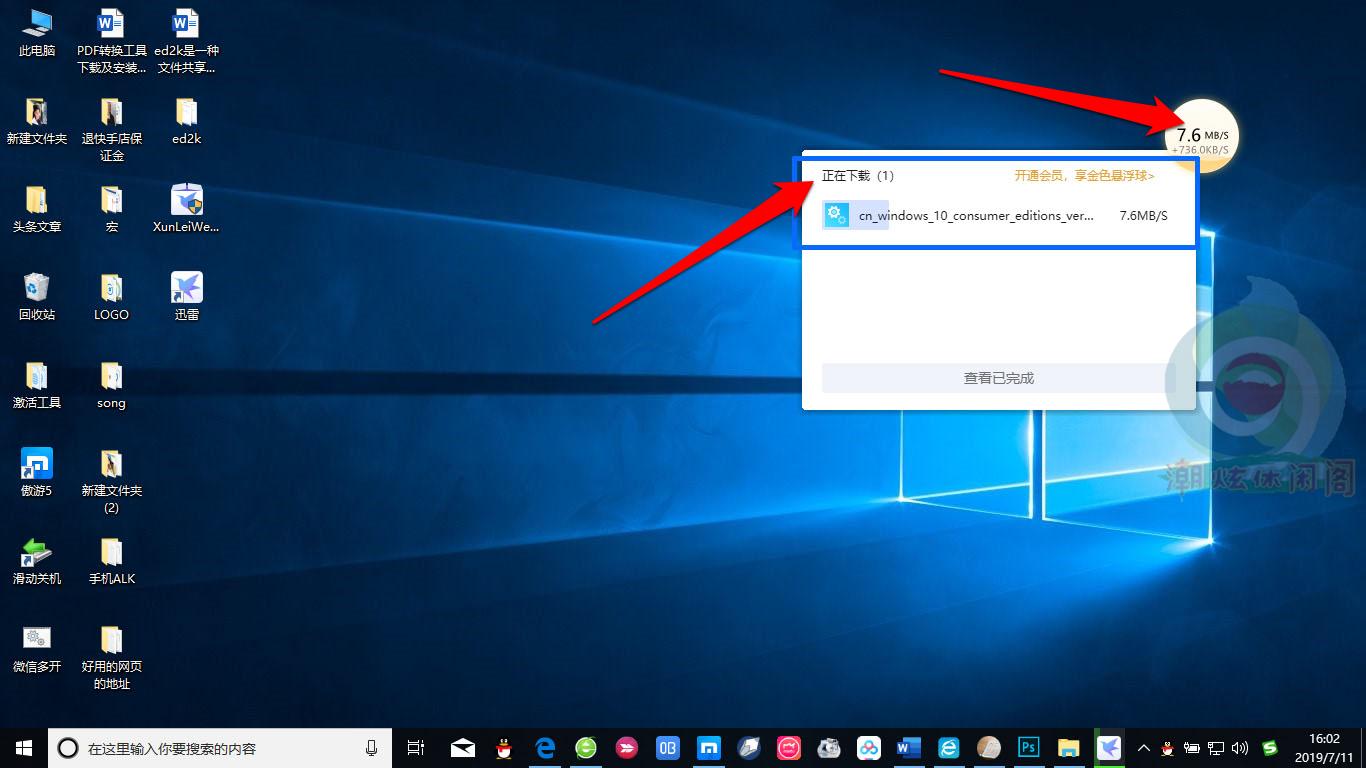
Task: Open the 微信多开 desktop icon
Action: 37,648
